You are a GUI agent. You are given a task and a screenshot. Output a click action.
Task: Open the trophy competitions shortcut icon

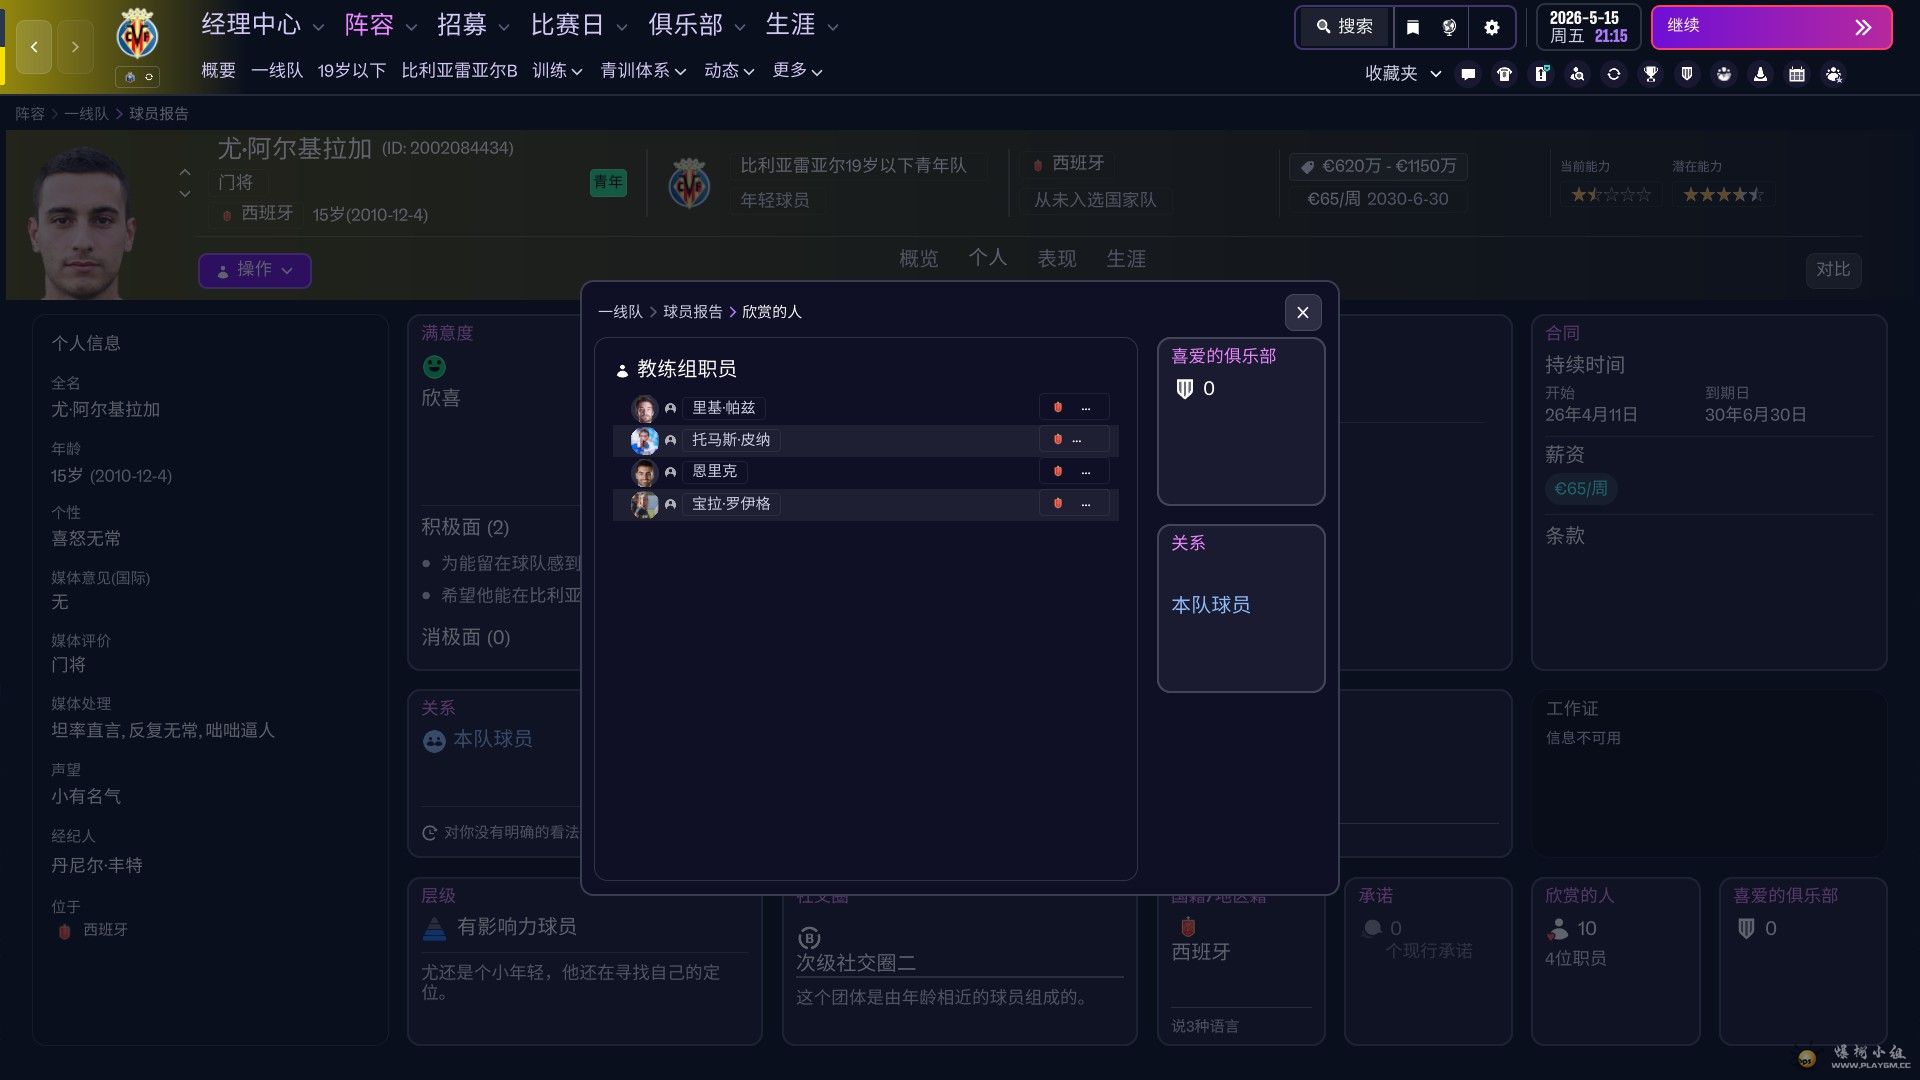(1651, 74)
